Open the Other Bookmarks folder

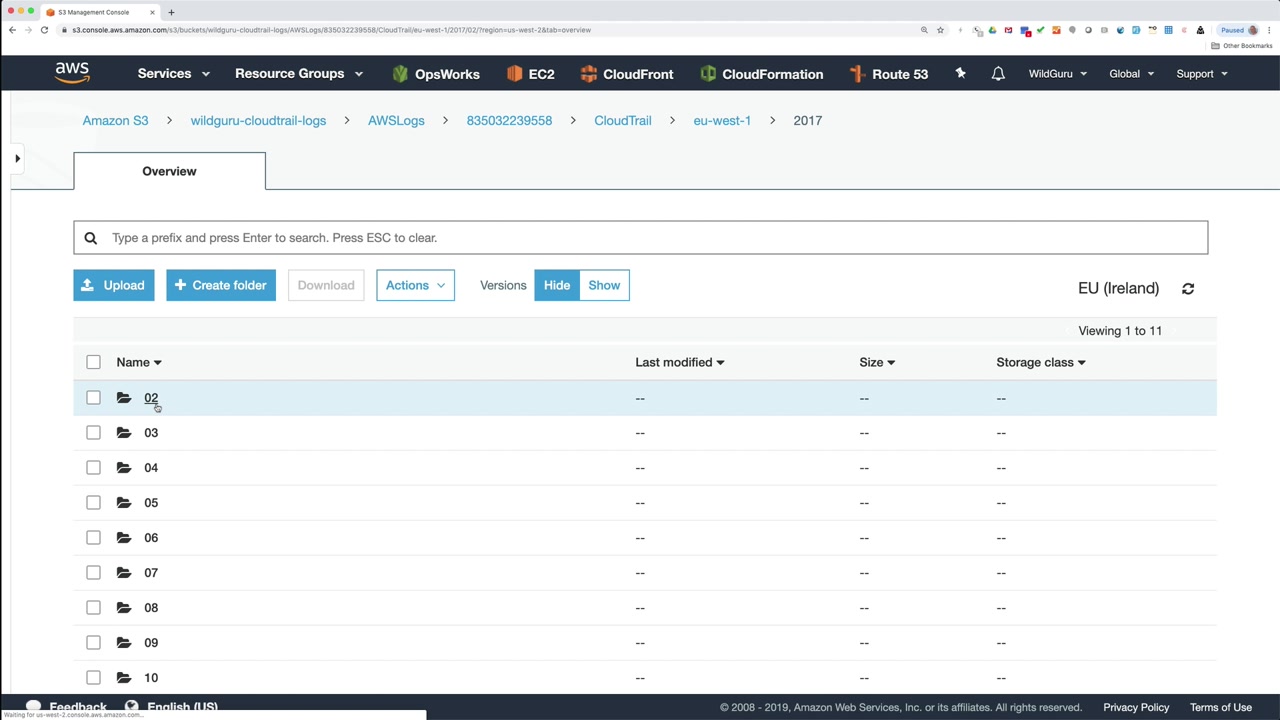point(1243,46)
